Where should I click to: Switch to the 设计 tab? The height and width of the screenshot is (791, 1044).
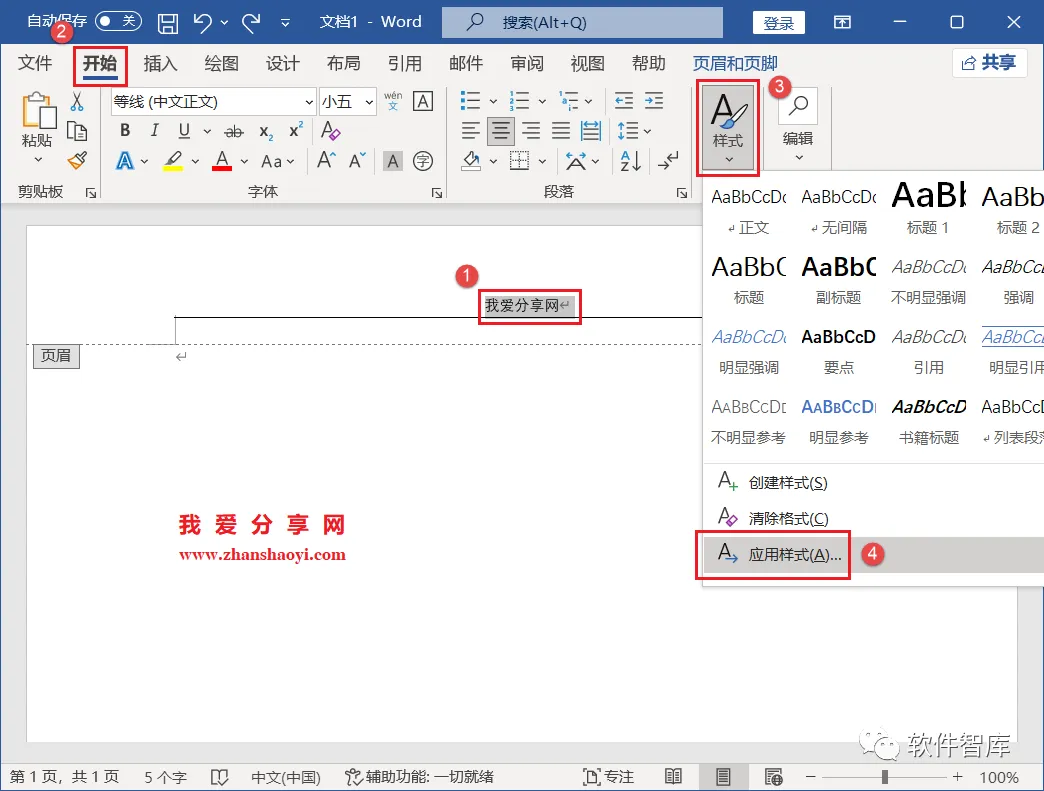pos(282,63)
